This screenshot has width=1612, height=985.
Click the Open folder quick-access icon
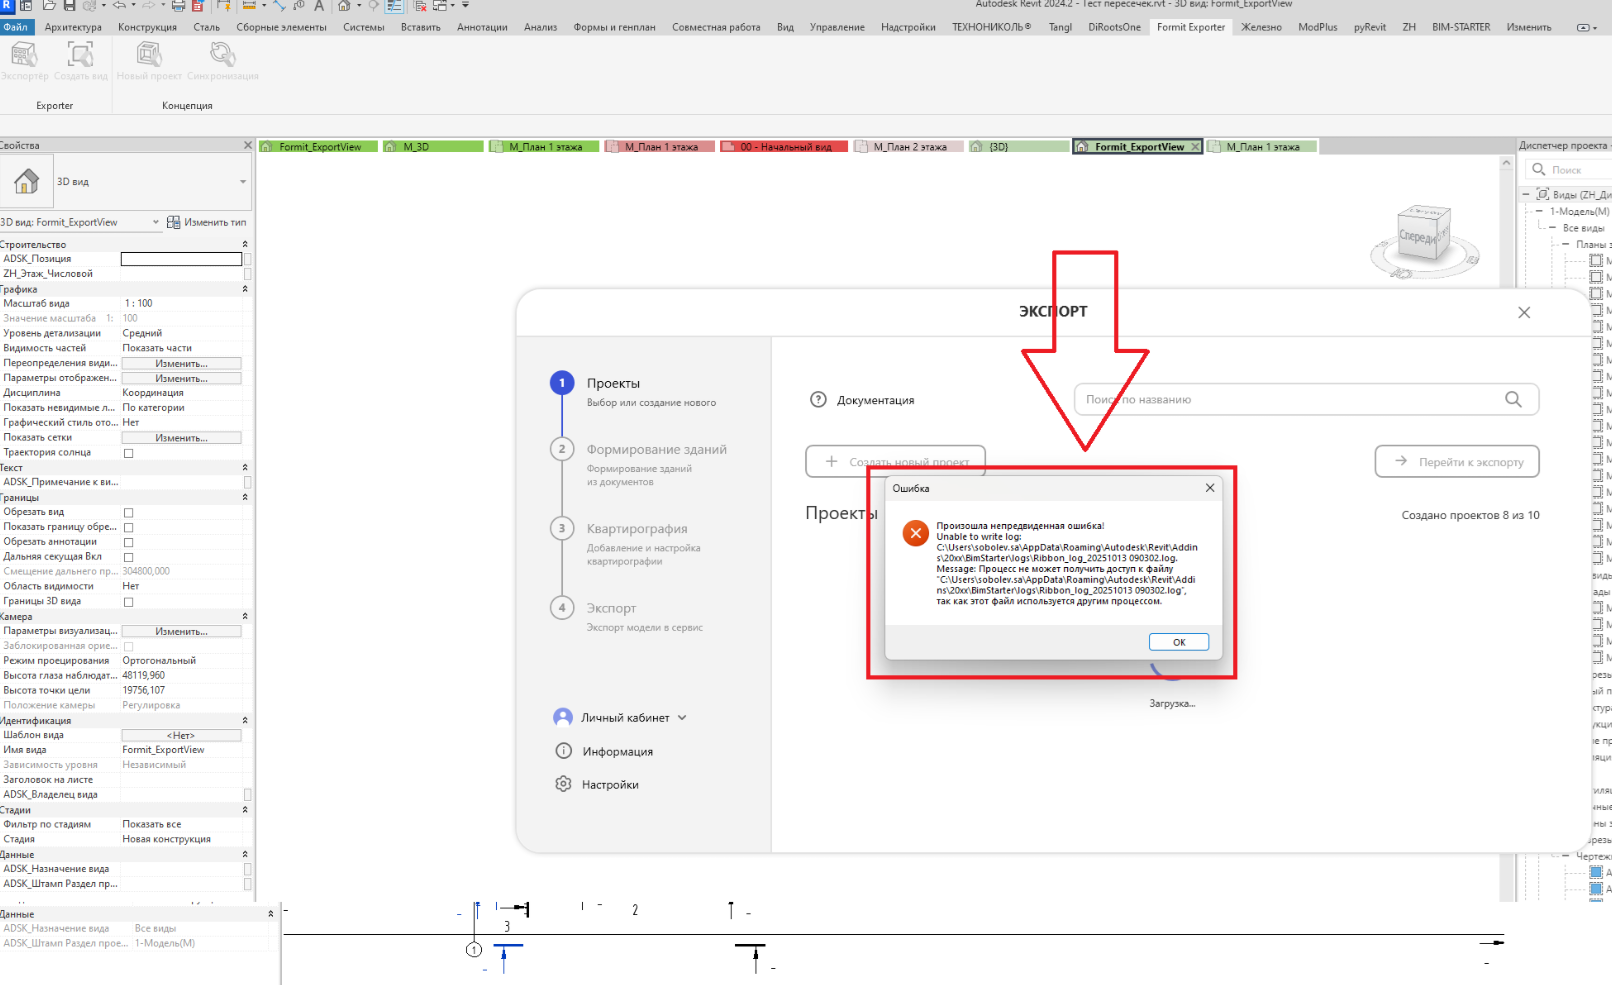point(49,5)
